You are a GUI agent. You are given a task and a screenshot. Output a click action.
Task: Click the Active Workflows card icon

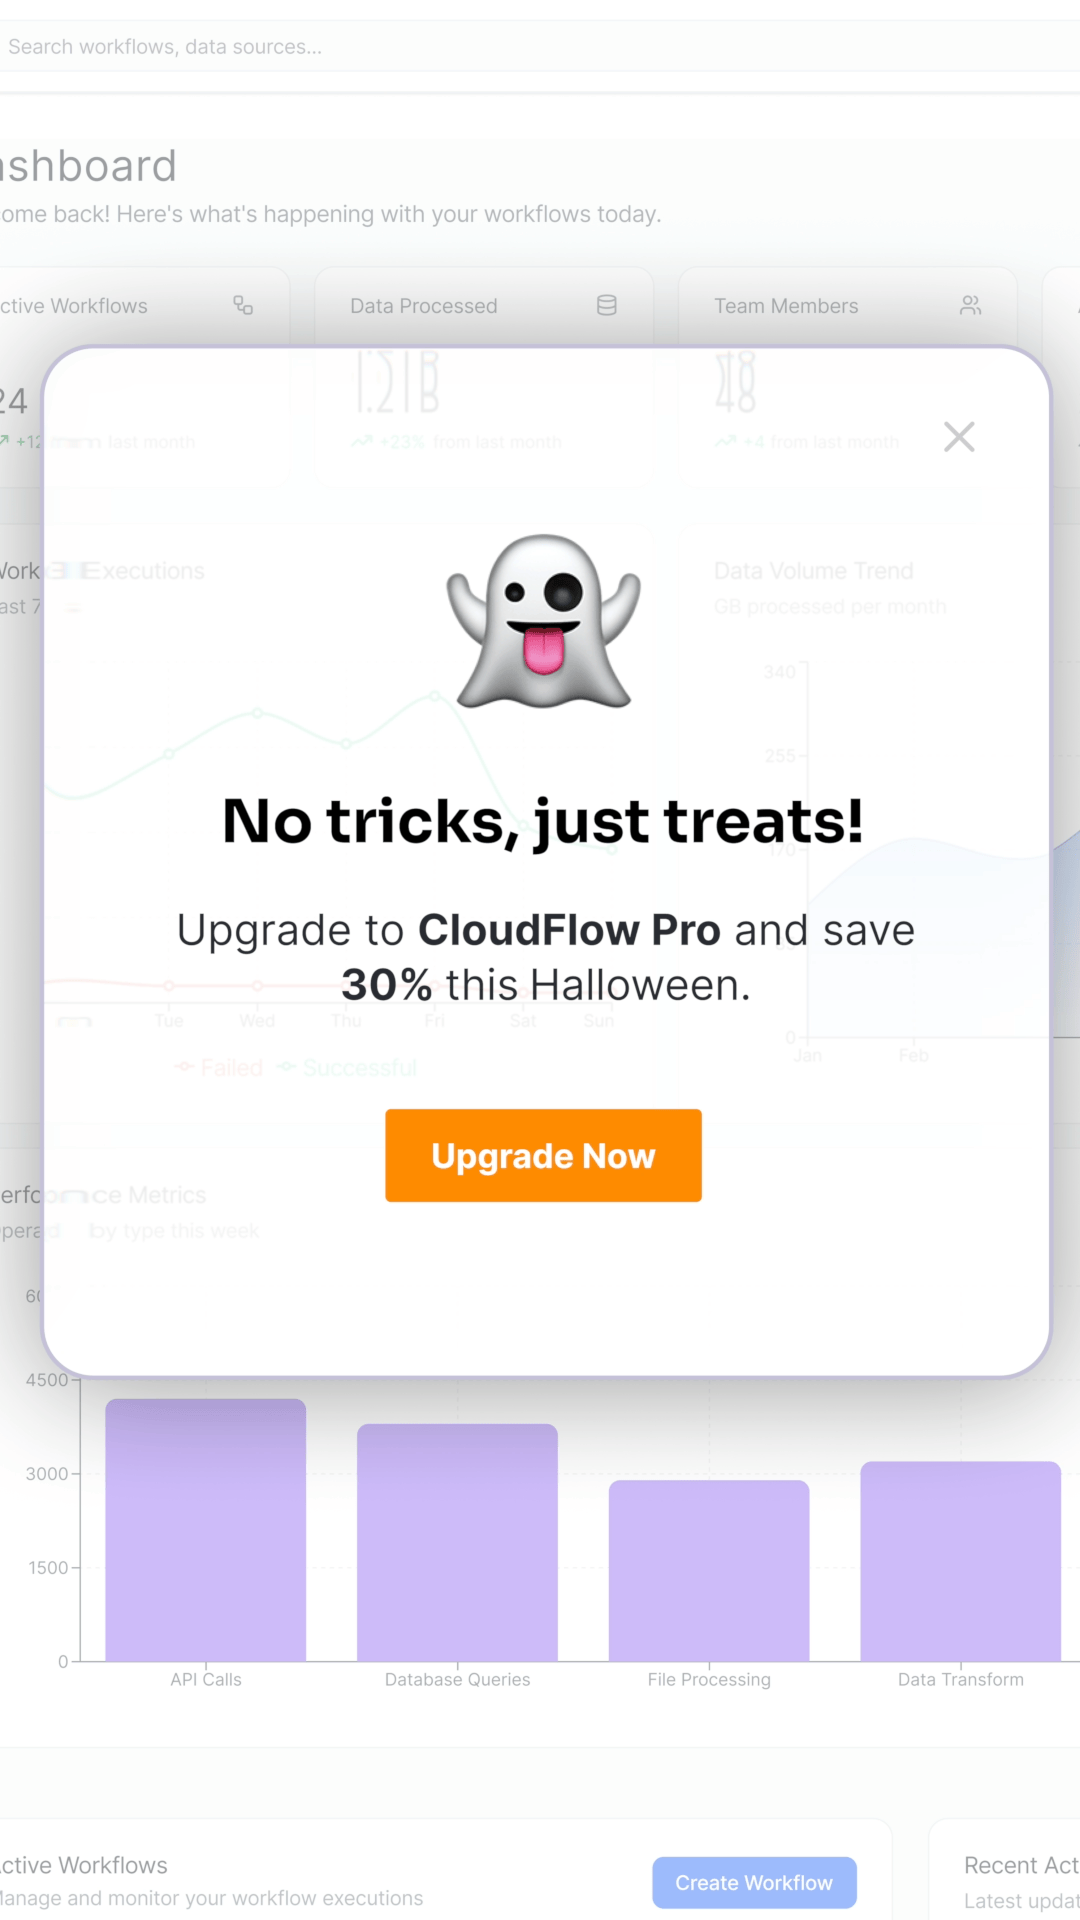243,306
